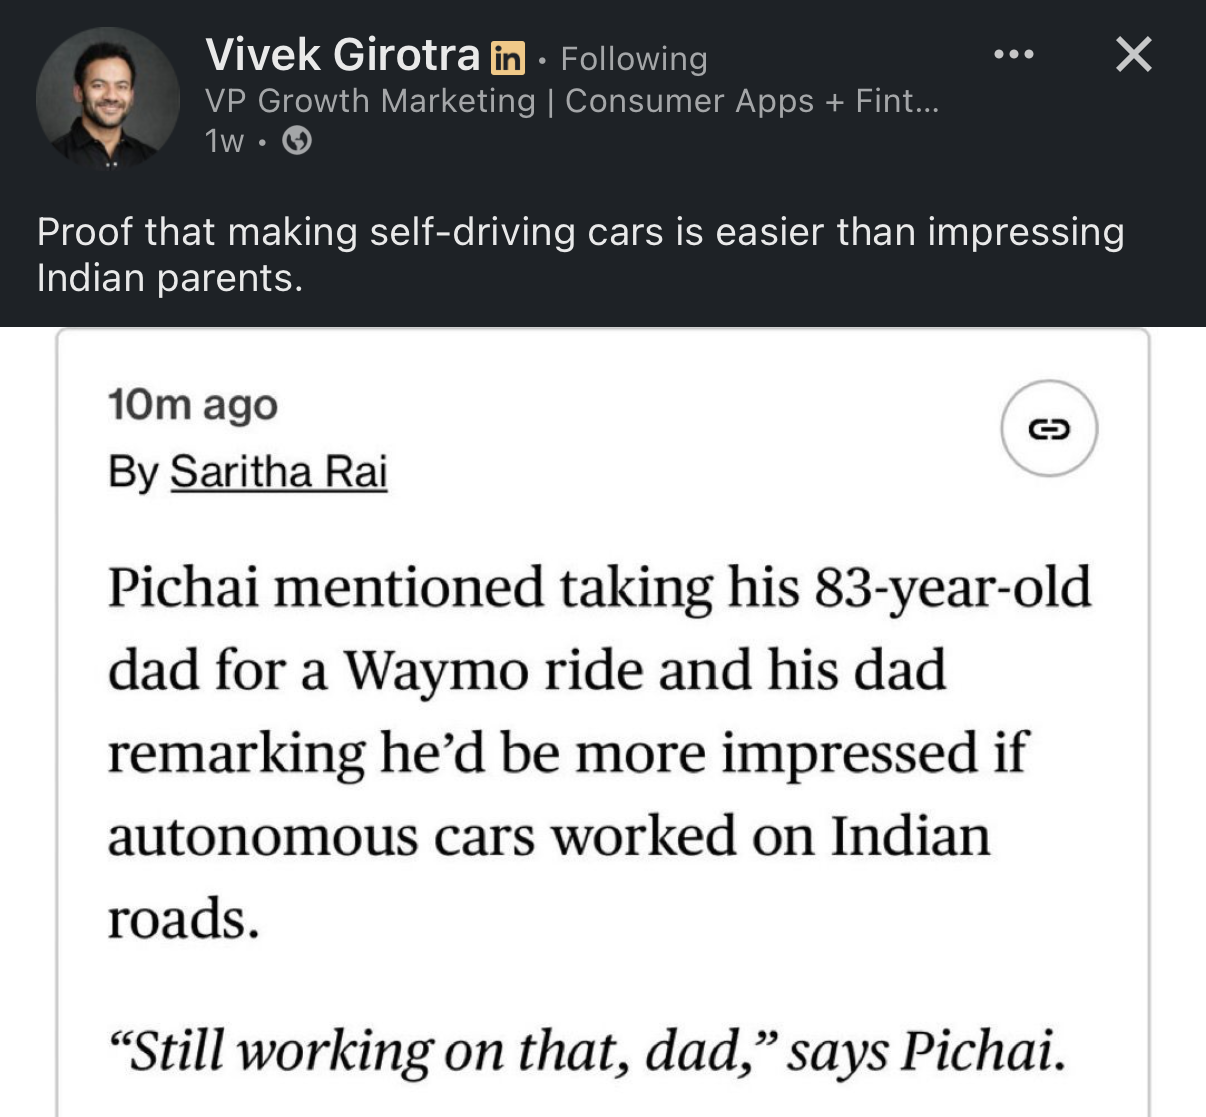Close the post with the X button
The width and height of the screenshot is (1206, 1117).
(1133, 54)
